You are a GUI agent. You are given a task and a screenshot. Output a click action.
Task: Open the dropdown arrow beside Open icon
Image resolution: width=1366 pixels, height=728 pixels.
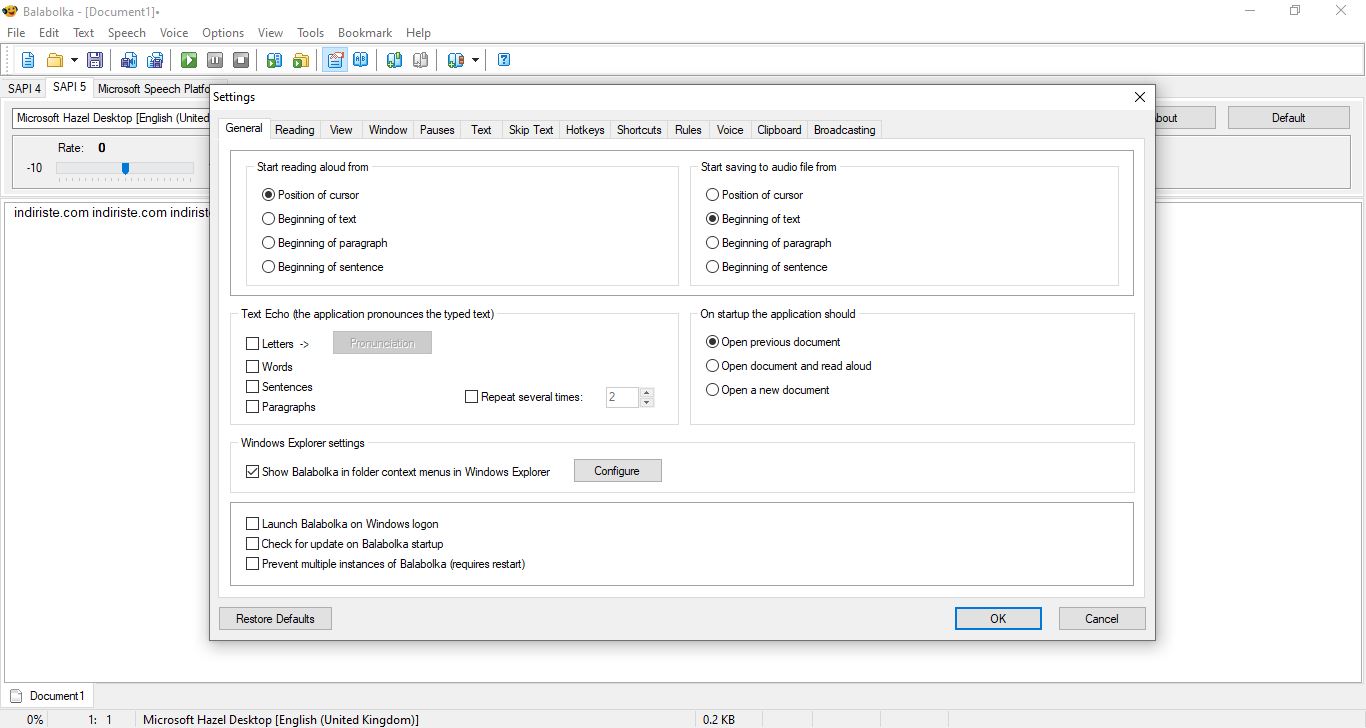[x=74, y=60]
